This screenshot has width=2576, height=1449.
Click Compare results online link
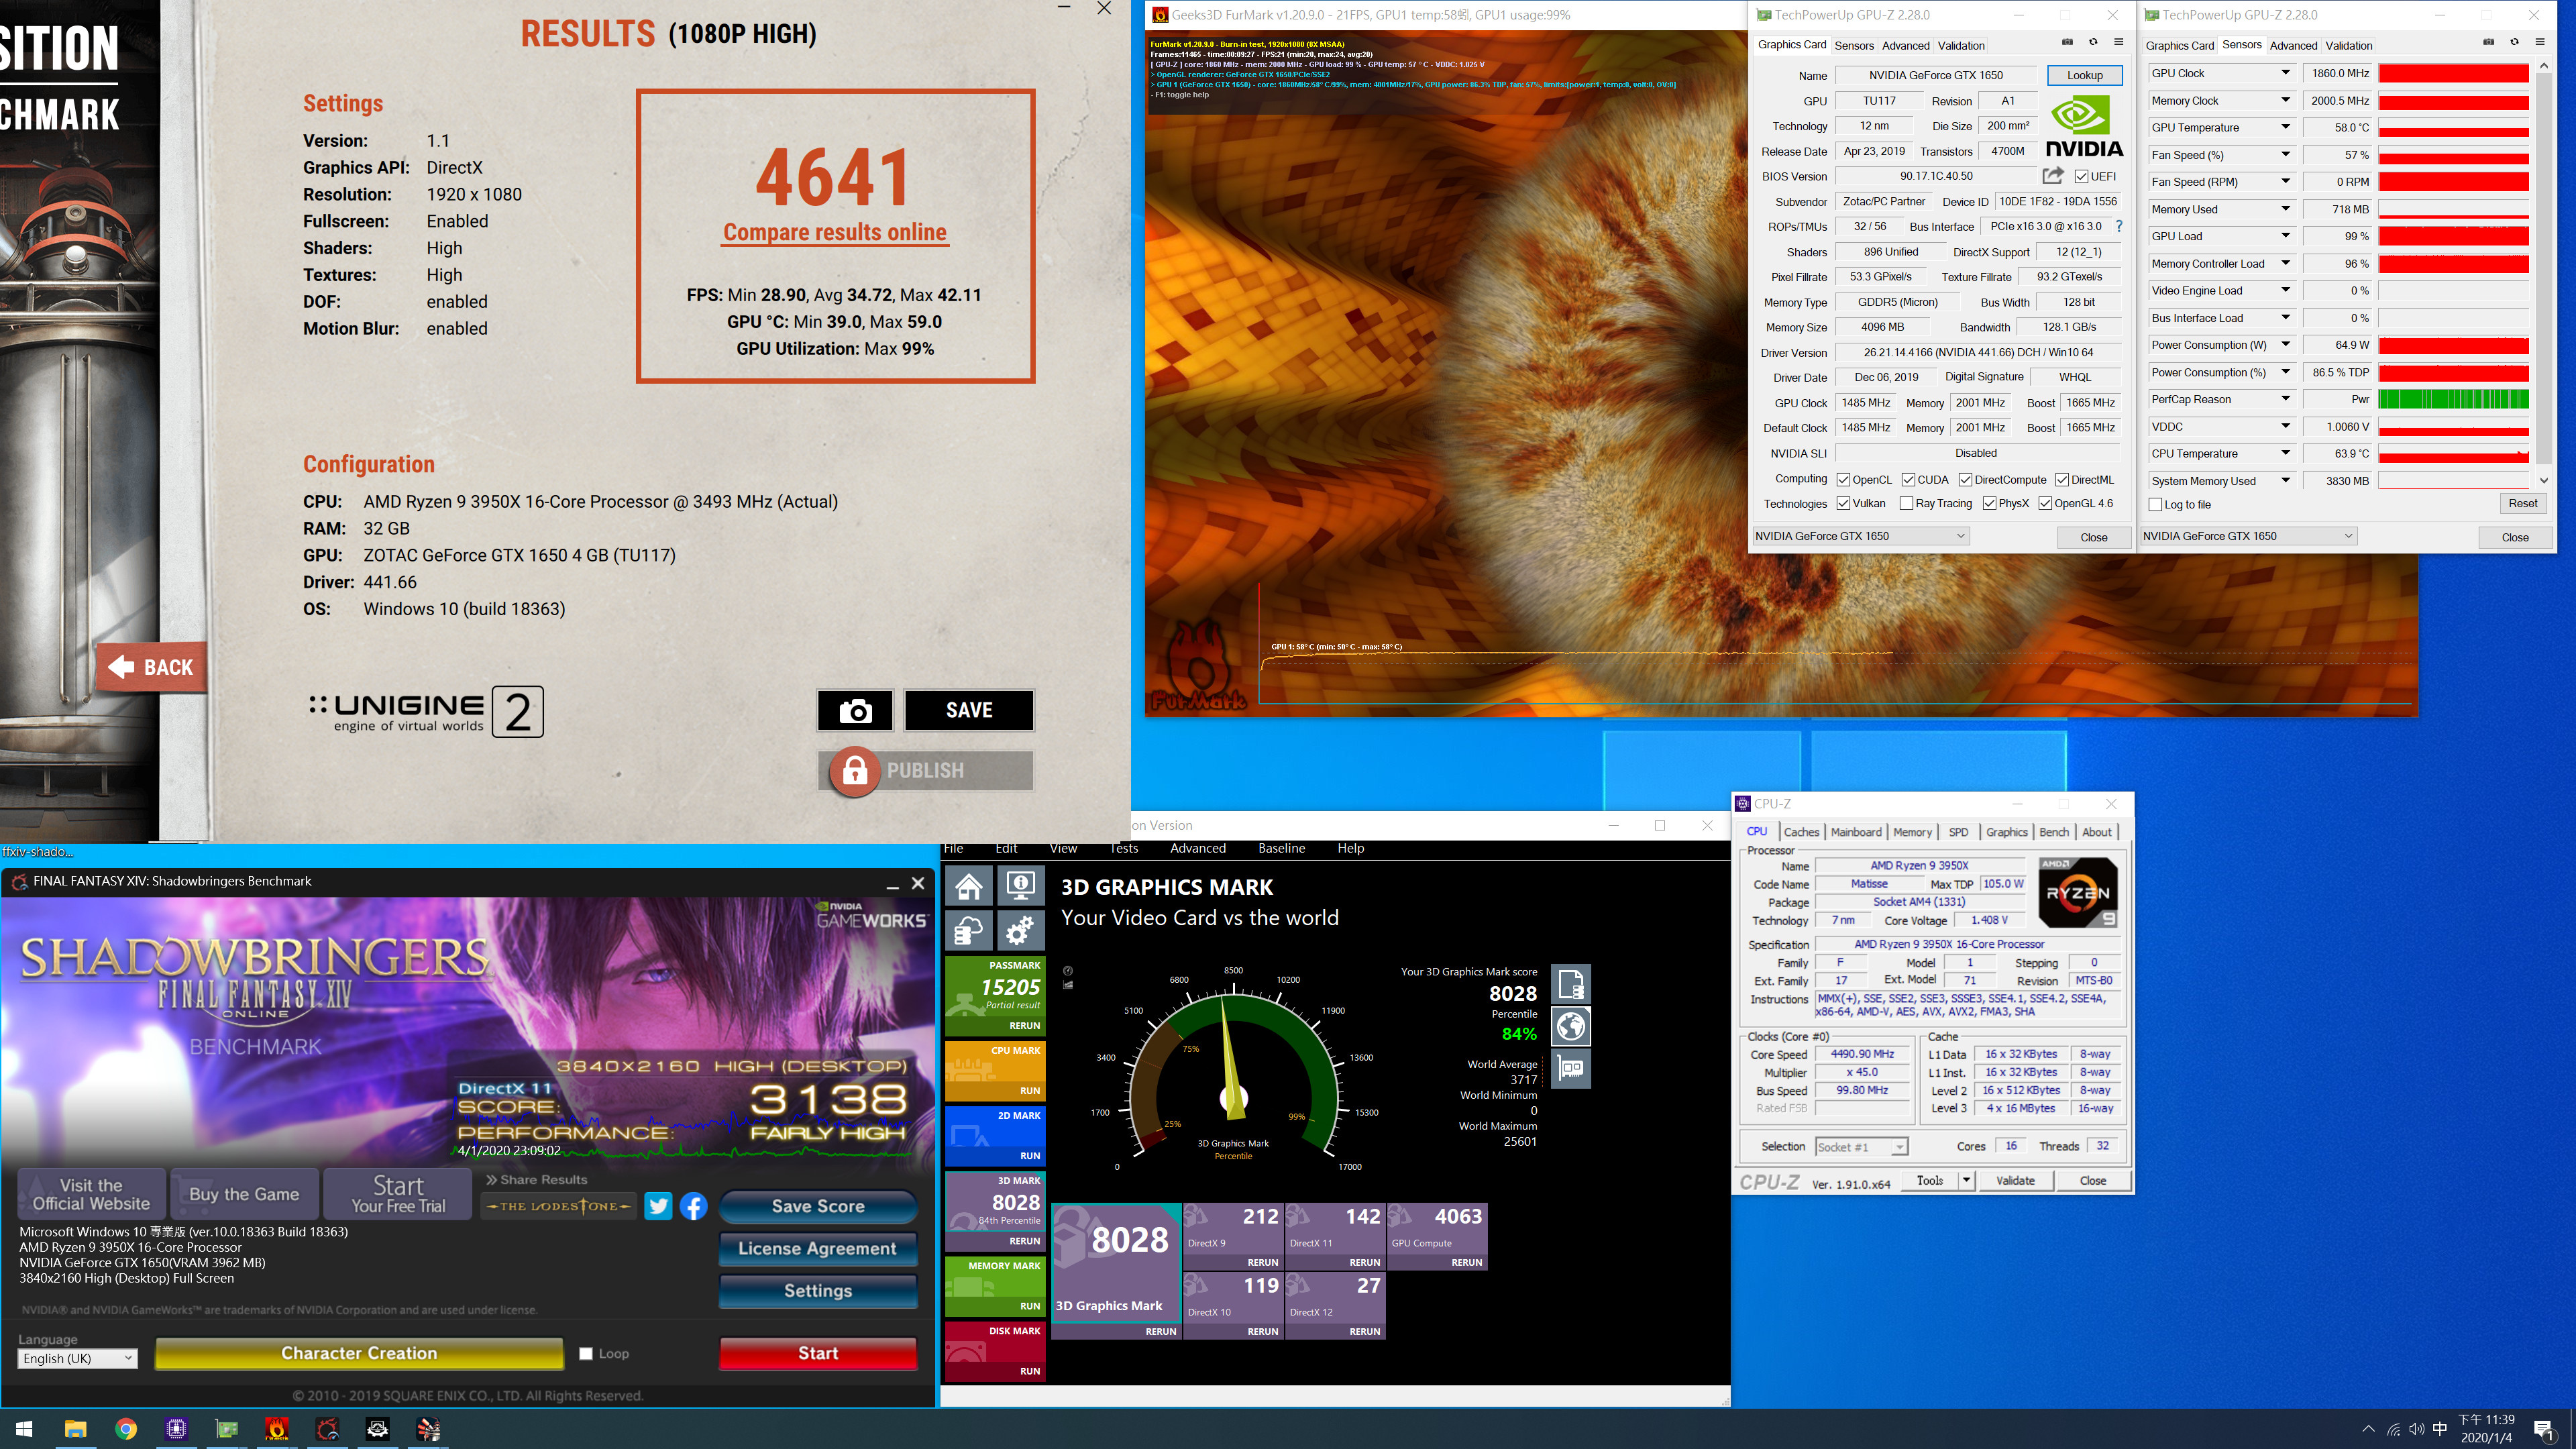(x=835, y=232)
